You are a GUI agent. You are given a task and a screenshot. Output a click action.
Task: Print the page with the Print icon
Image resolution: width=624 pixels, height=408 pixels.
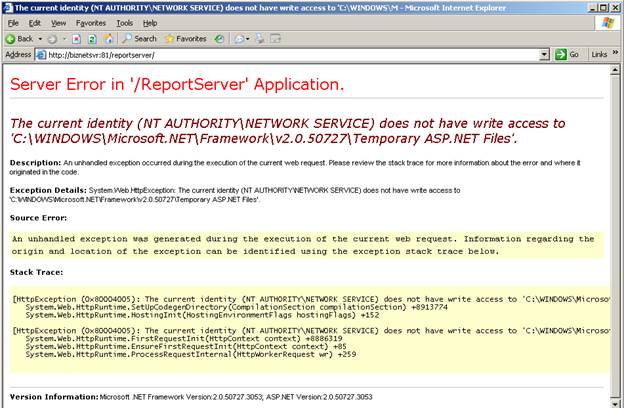pos(259,39)
